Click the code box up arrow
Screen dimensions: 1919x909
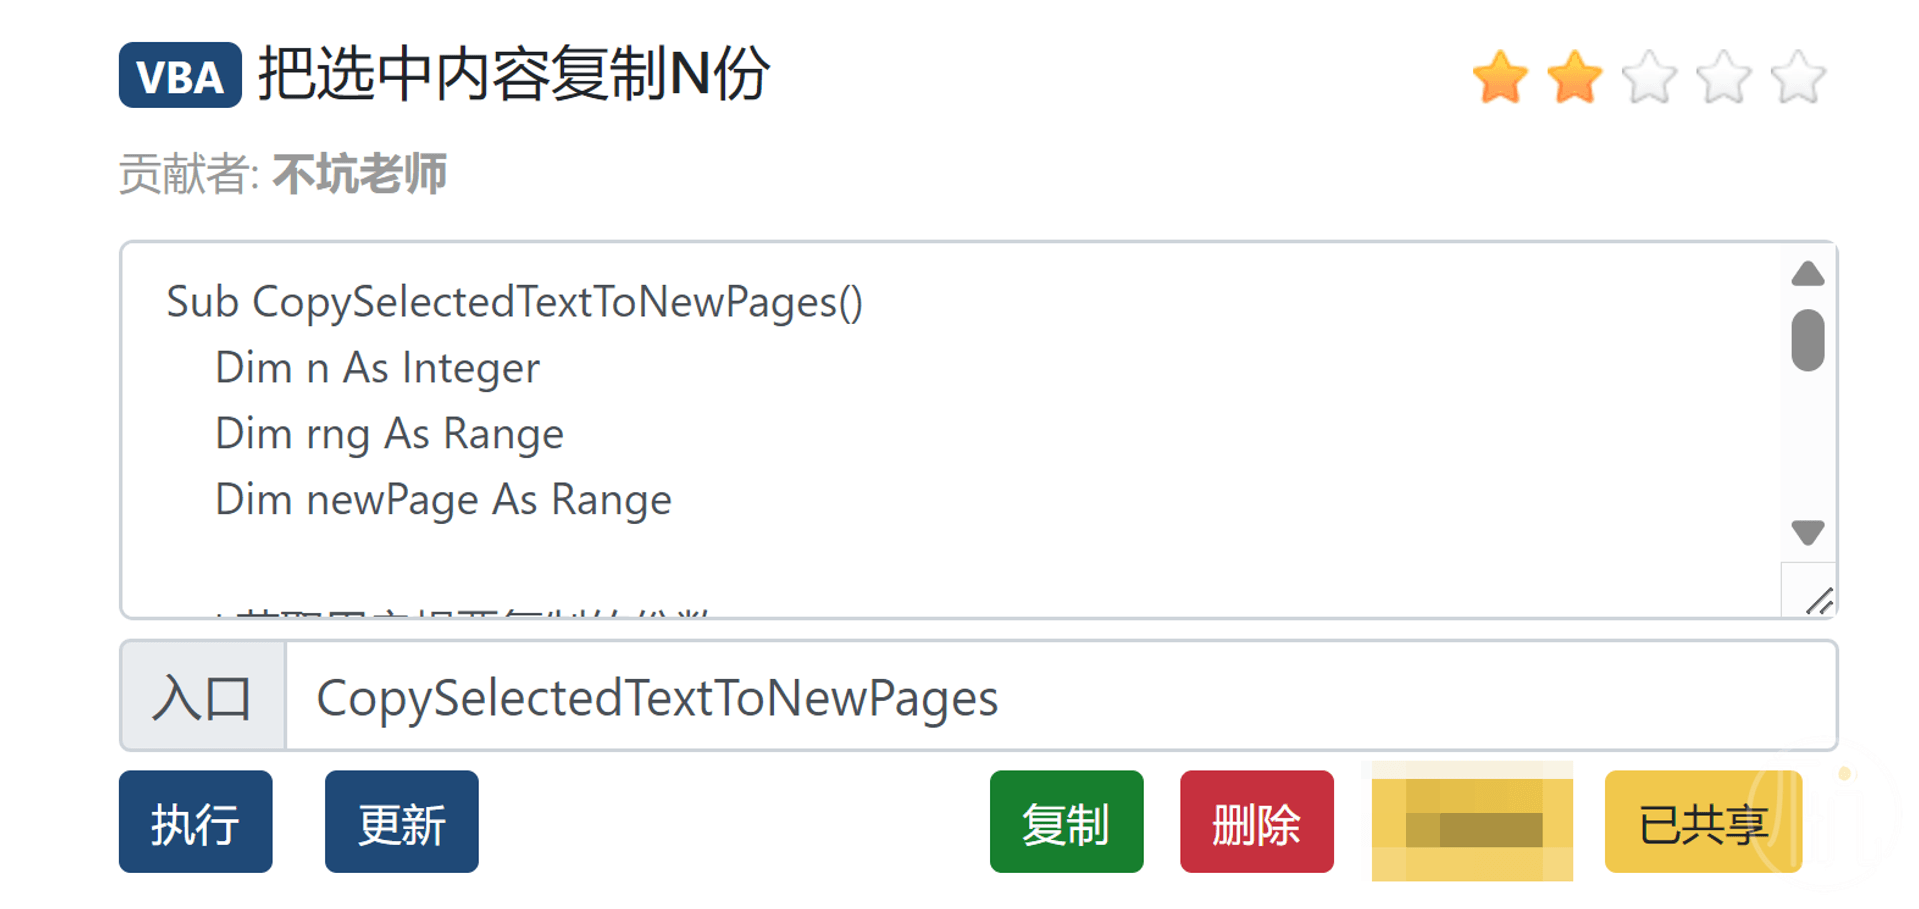tap(1807, 274)
